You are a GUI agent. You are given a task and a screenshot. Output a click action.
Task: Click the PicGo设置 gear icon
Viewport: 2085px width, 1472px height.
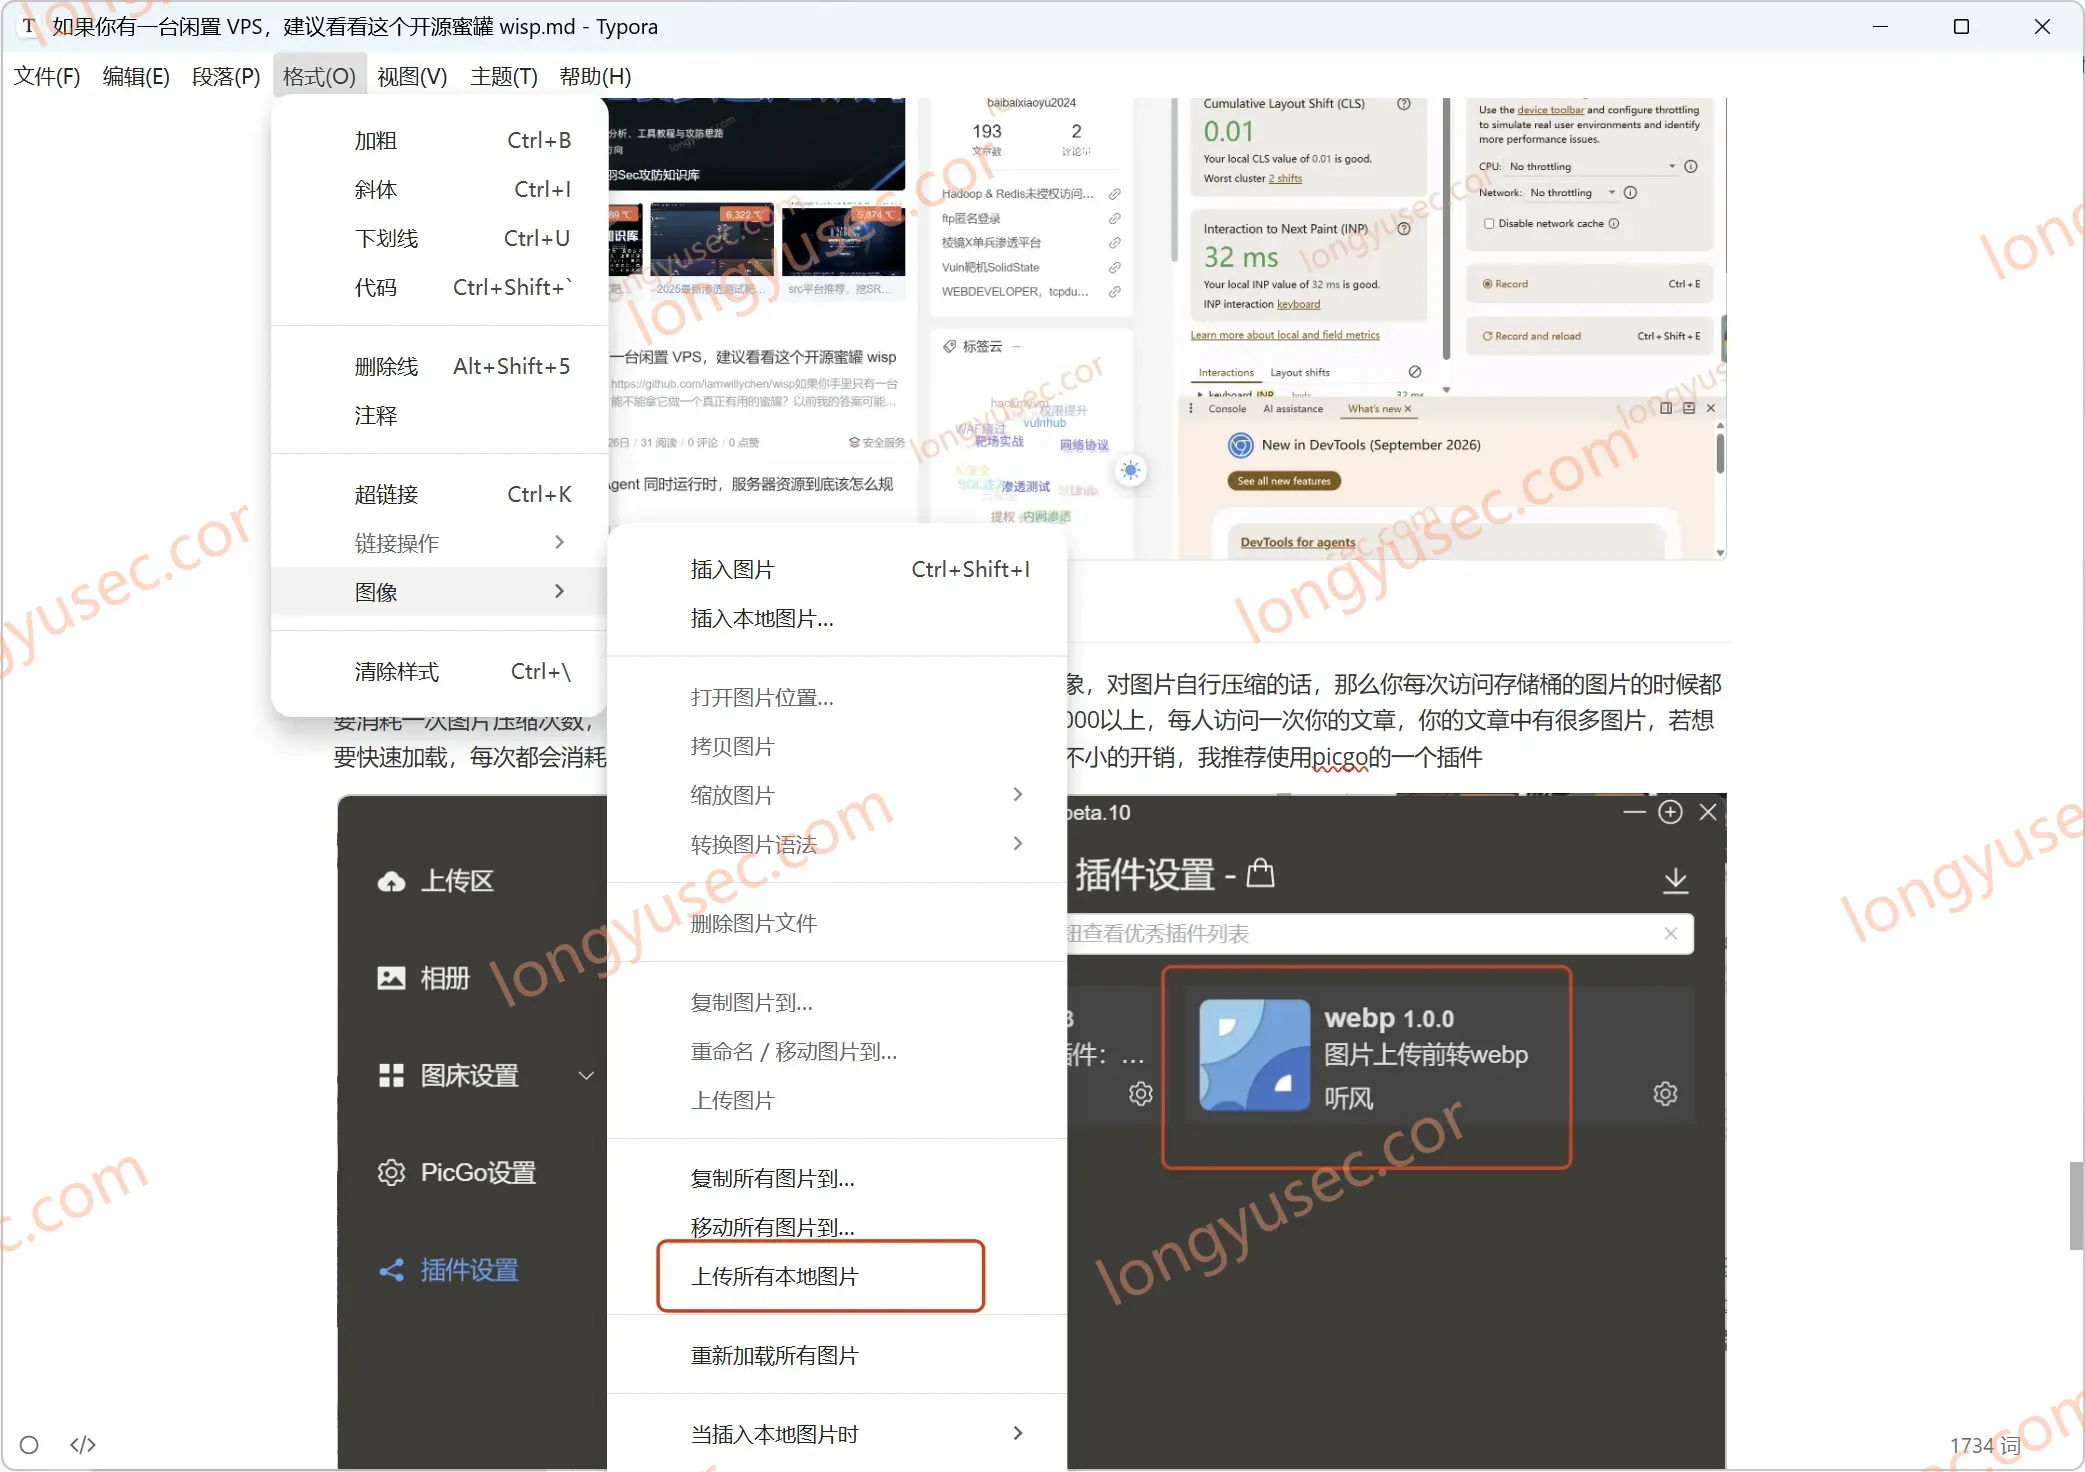[x=391, y=1172]
